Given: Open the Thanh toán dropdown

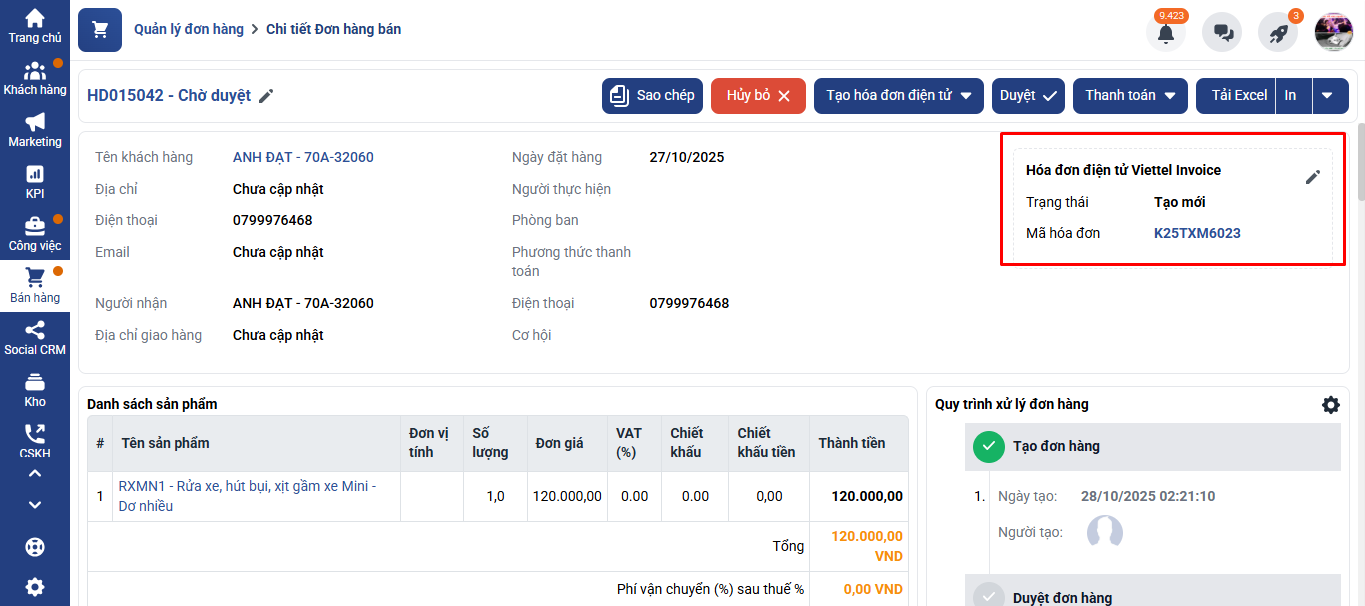Looking at the screenshot, I should coord(1130,96).
